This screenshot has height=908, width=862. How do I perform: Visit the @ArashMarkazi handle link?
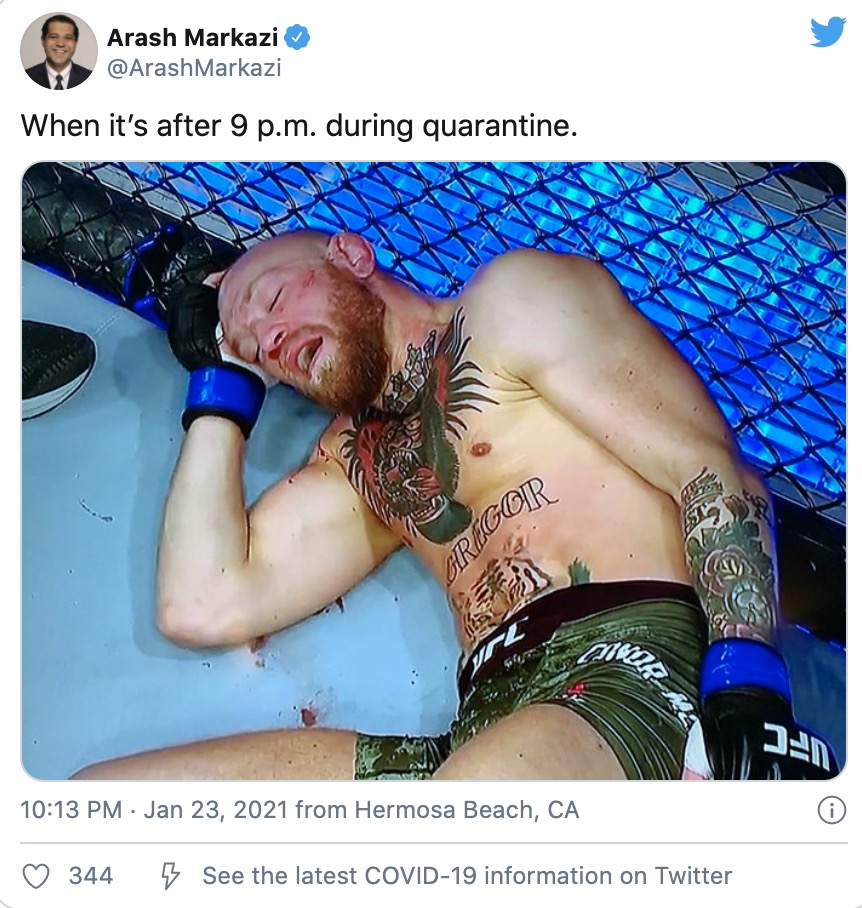[x=193, y=68]
